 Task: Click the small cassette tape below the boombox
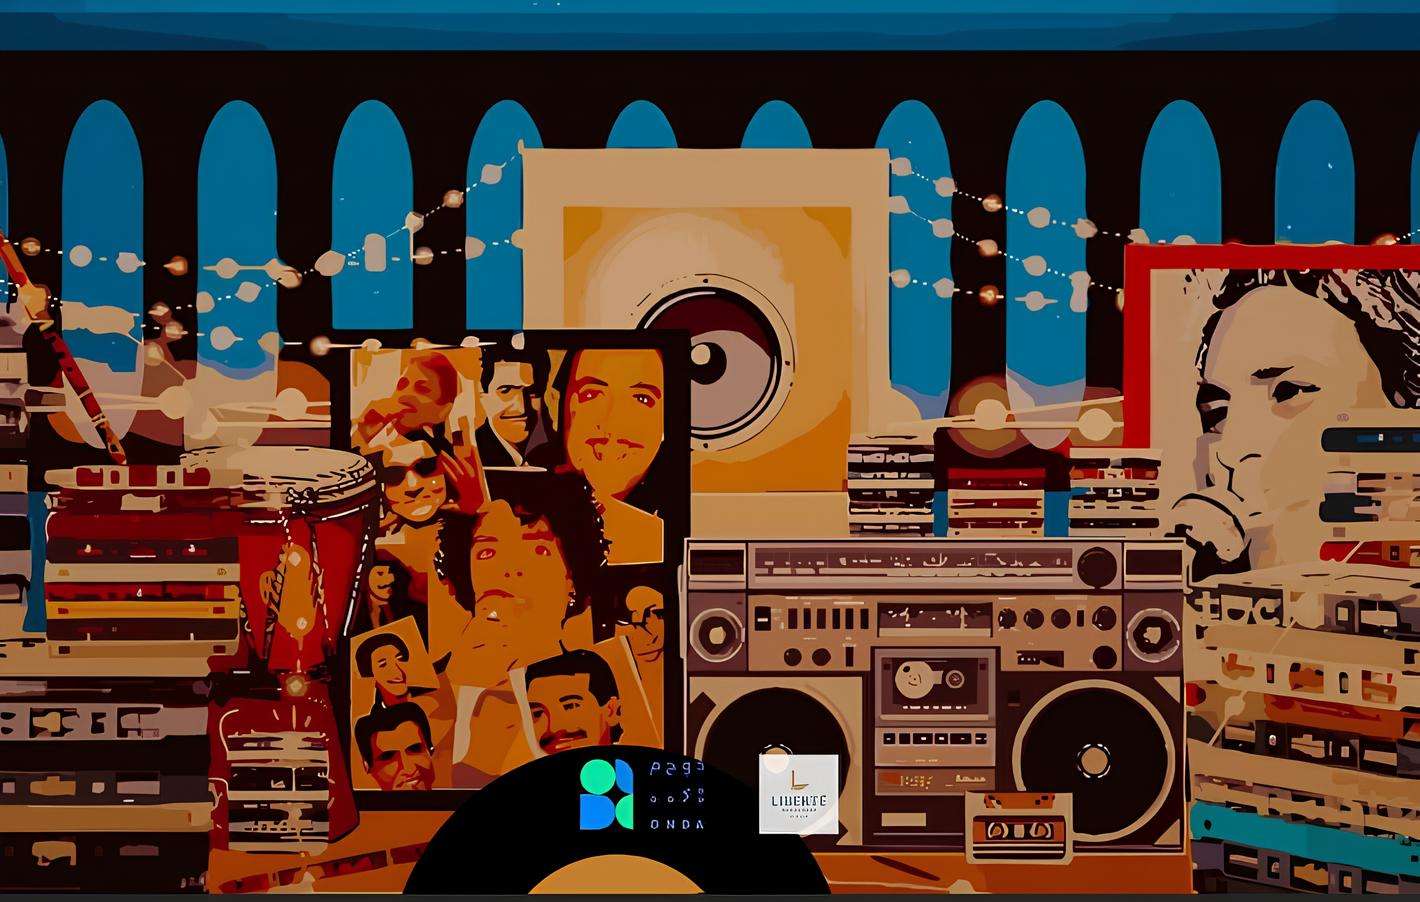point(1019,826)
